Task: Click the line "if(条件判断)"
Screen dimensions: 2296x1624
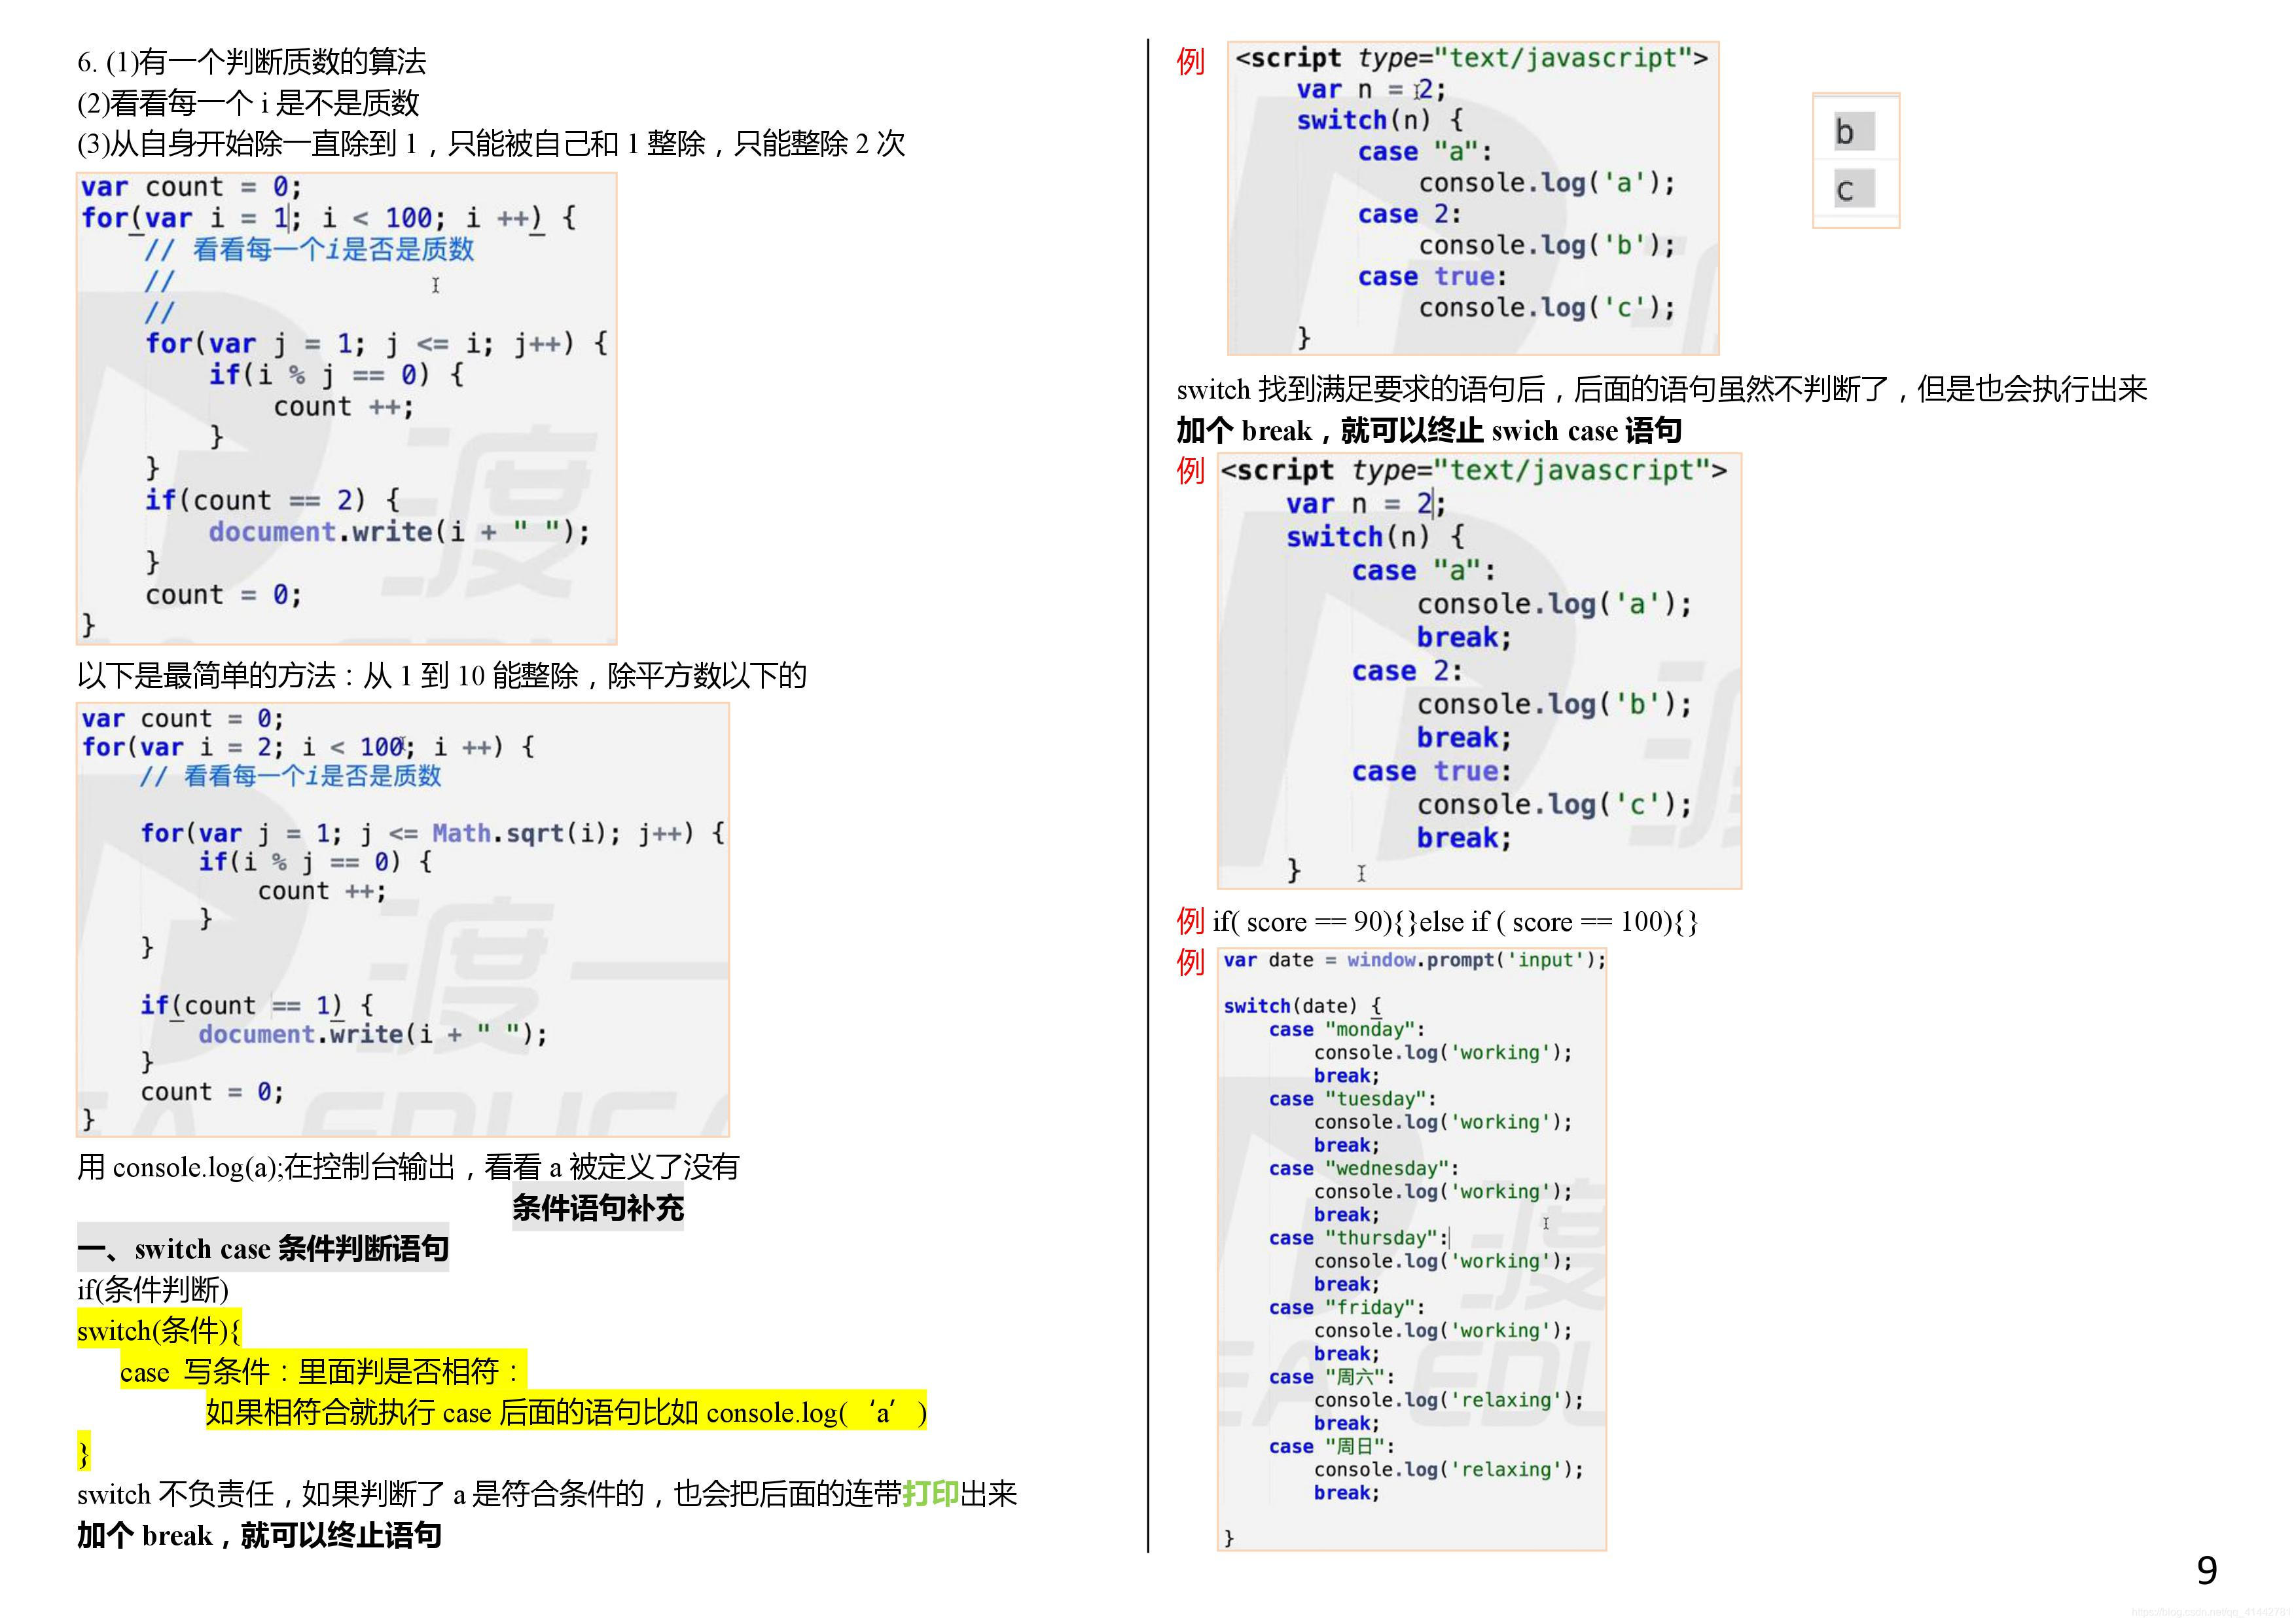Action: 153,1290
